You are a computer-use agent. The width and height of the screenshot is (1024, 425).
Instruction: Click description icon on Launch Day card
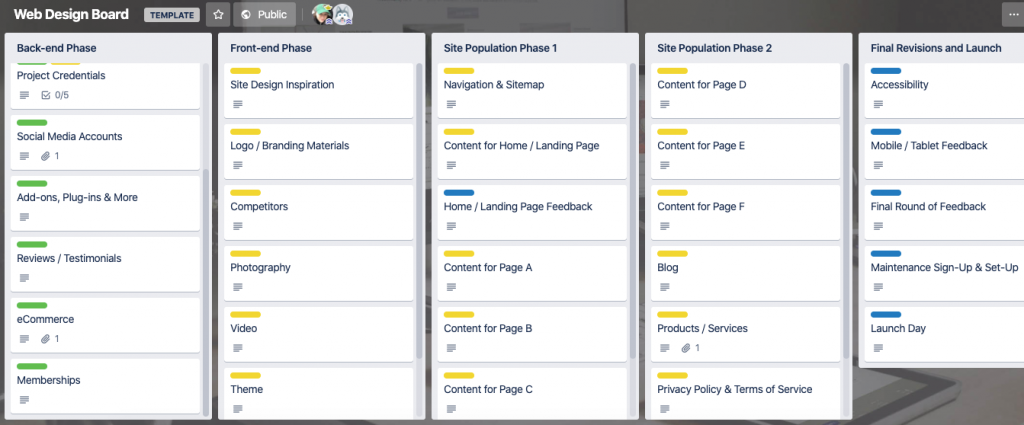[878, 348]
